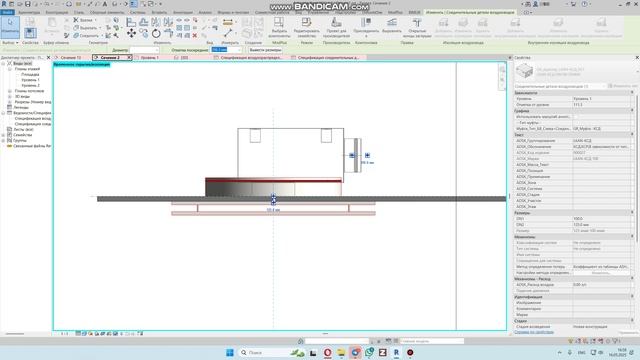Click 'Стадия возведения' value 'Новая конструкция'

(x=601, y=327)
